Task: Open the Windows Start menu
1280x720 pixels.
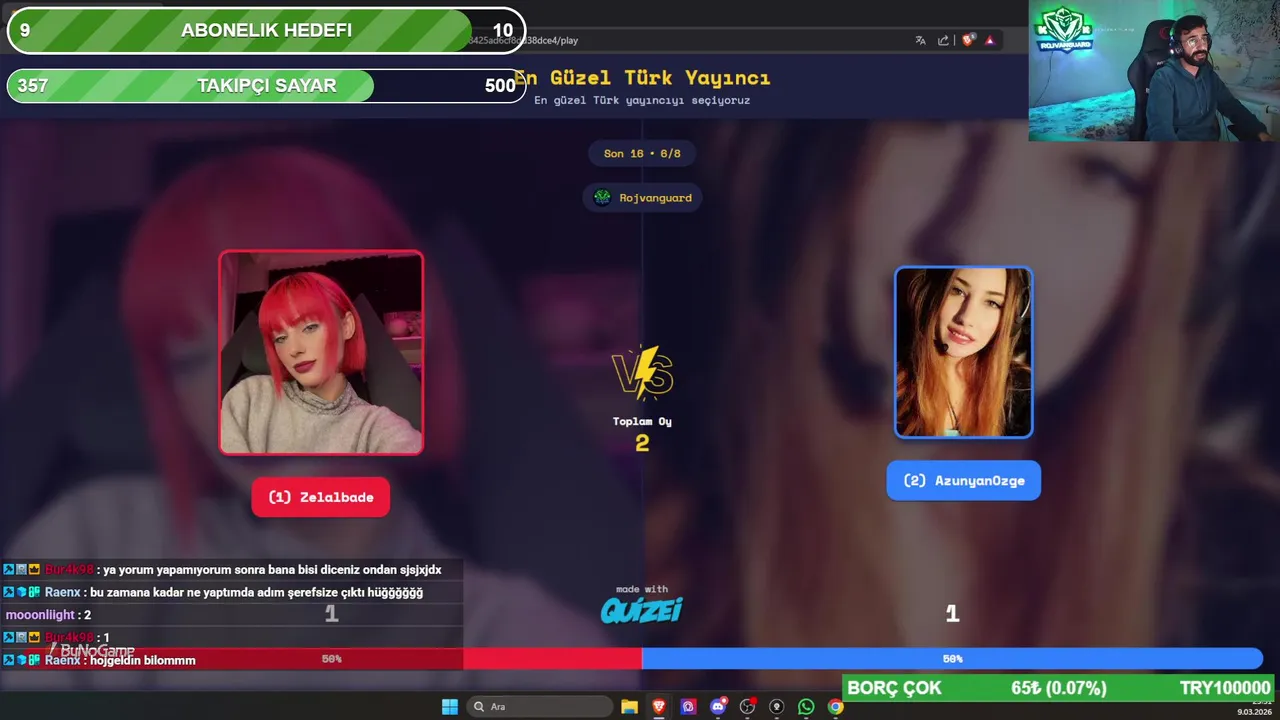Action: point(450,707)
